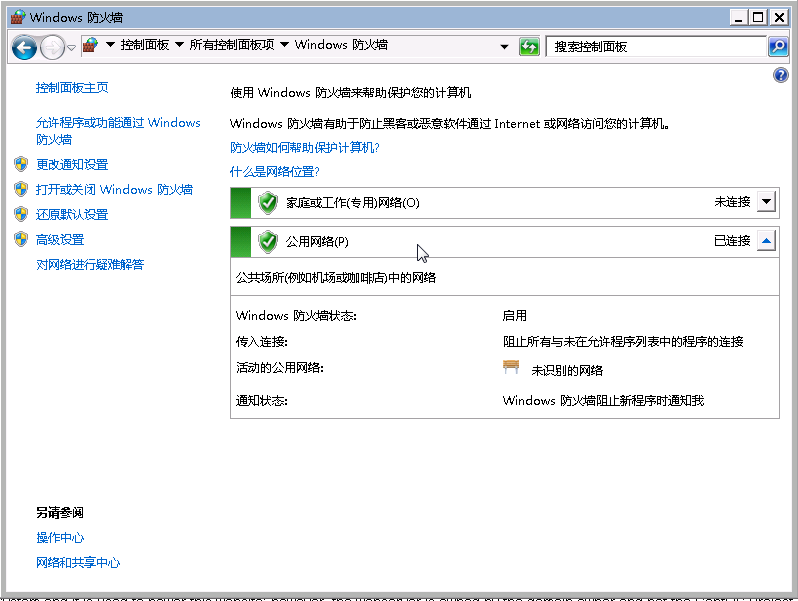
Task: Click the 阻止所有与未在允许程序列表中的程序的连接 value
Action: pos(623,341)
